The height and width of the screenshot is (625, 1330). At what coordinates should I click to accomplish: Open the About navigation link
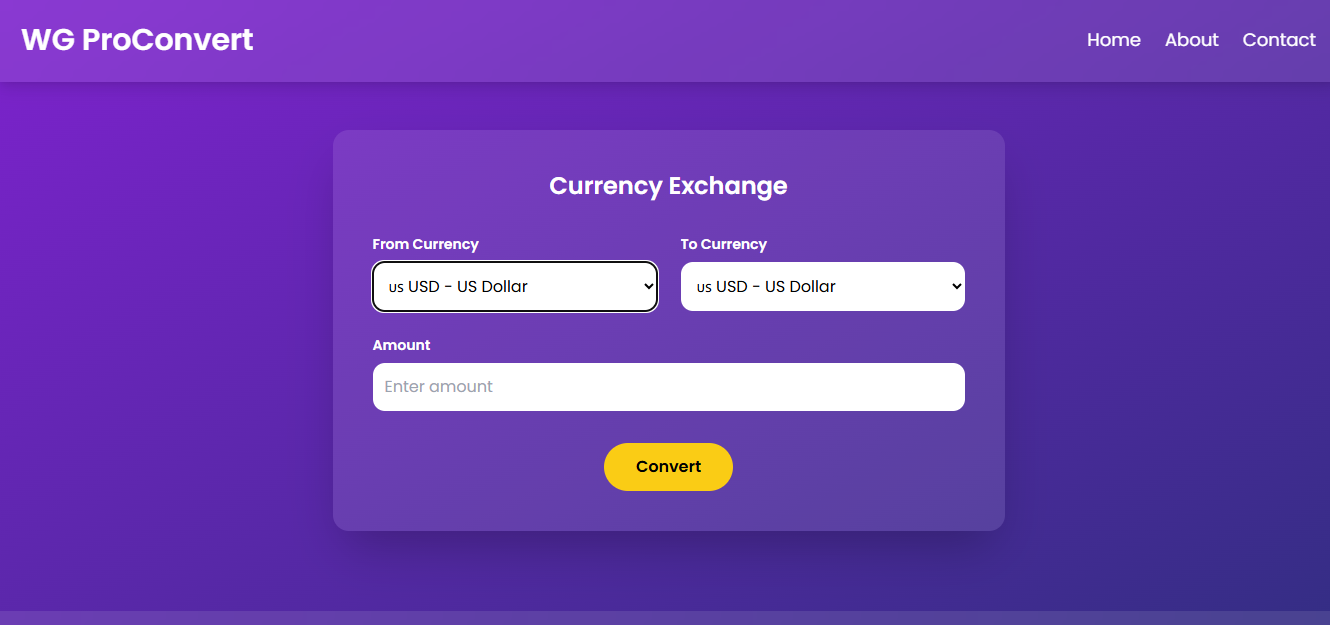1192,40
